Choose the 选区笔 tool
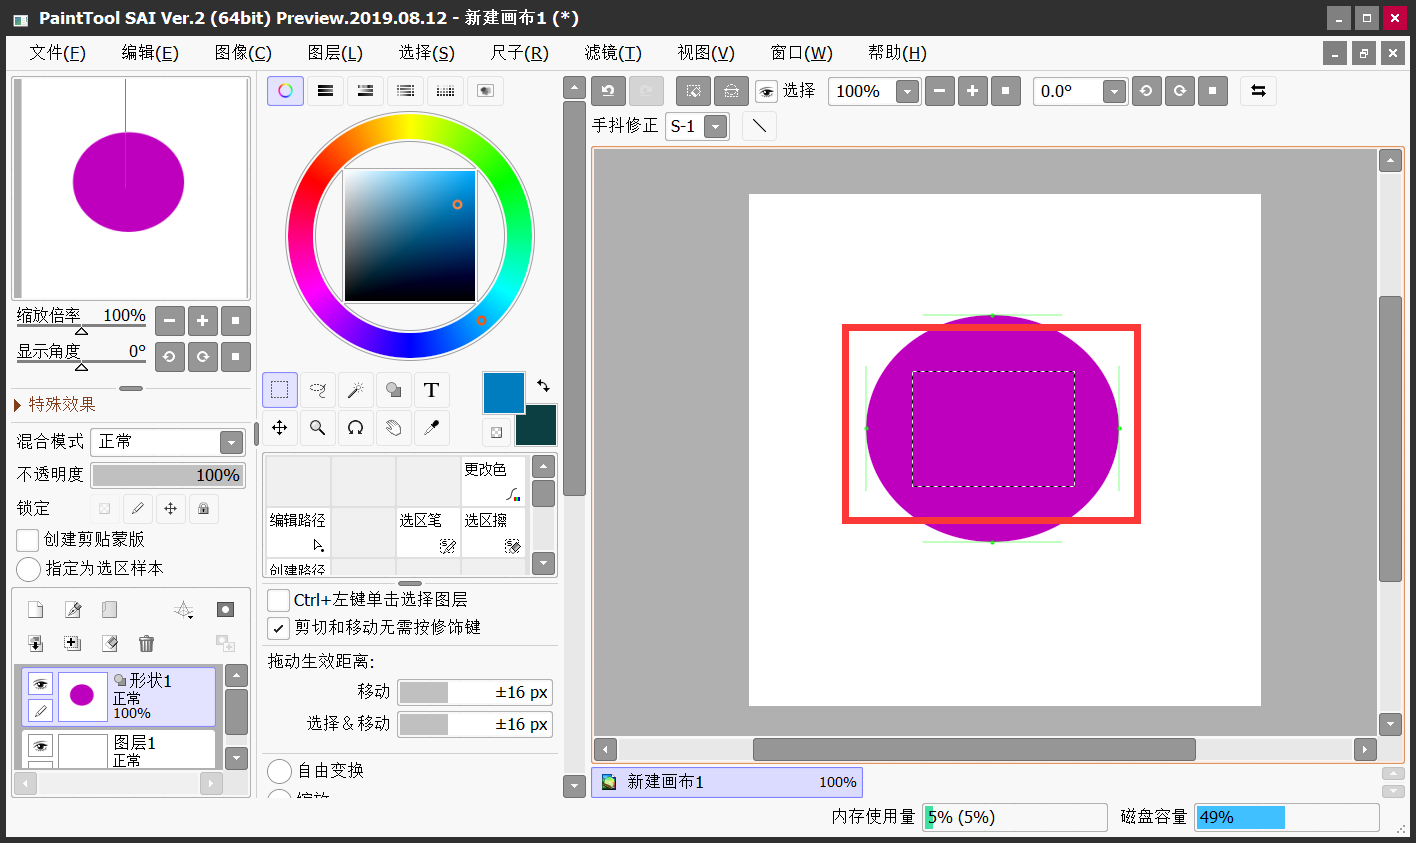This screenshot has width=1416, height=843. pyautogui.click(x=428, y=532)
